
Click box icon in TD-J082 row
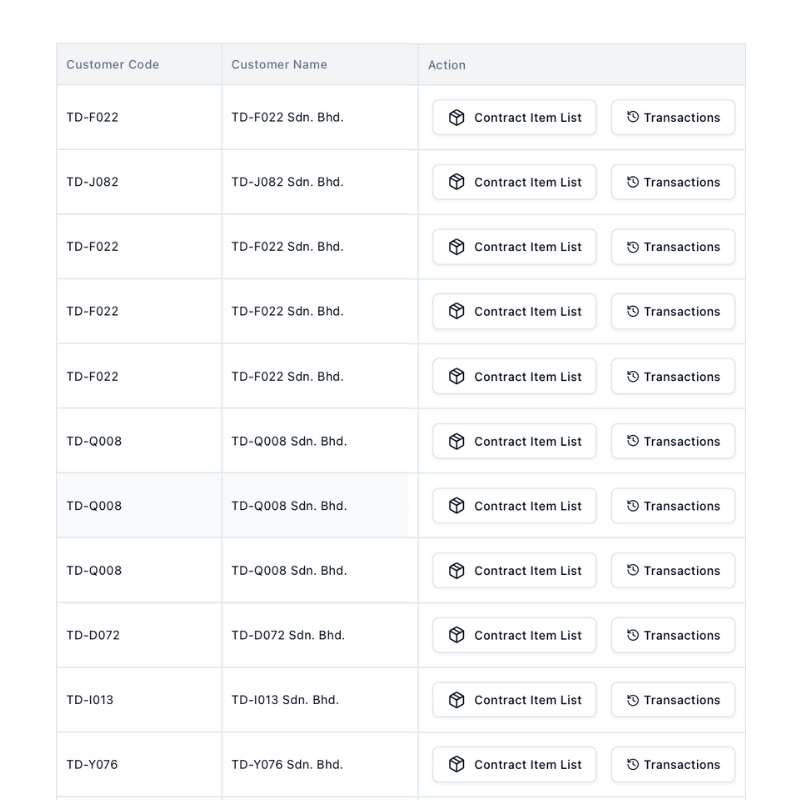pyautogui.click(x=456, y=182)
